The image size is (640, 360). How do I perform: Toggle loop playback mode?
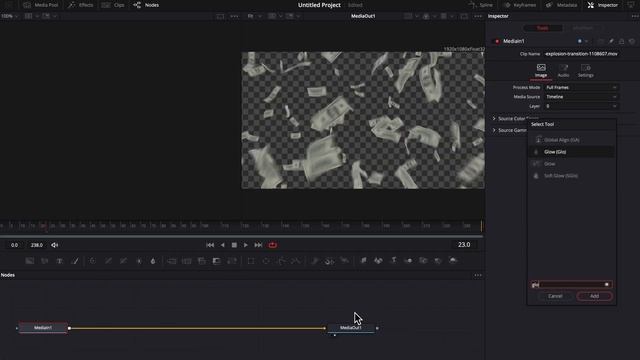point(273,245)
